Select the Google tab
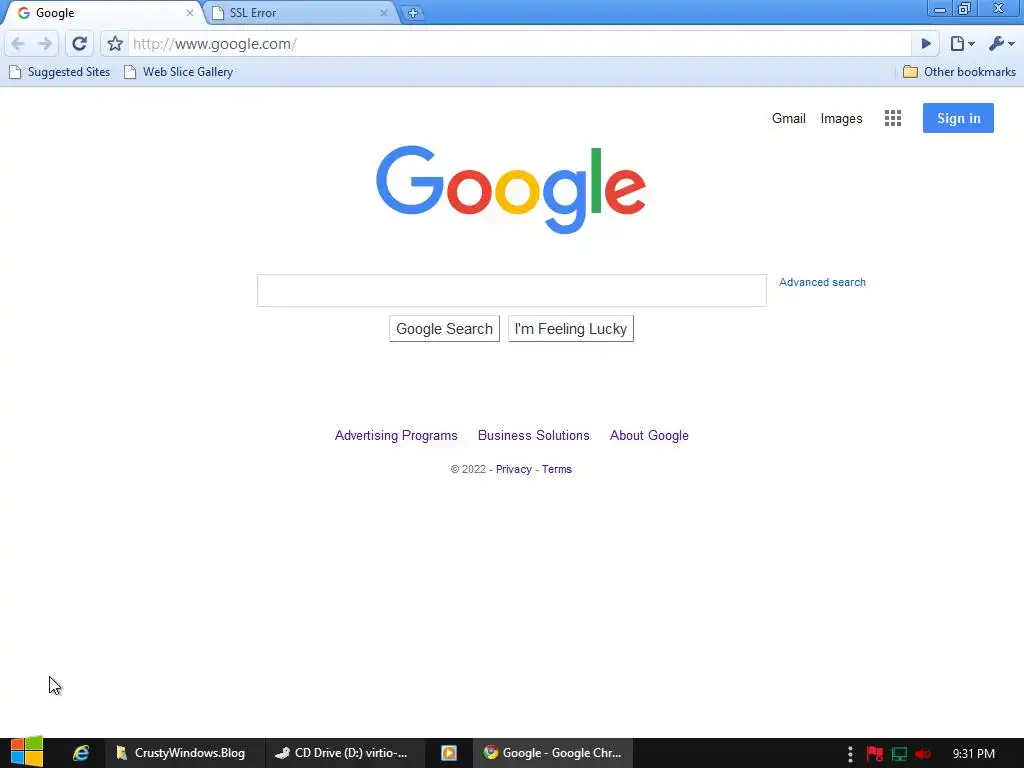 click(104, 12)
